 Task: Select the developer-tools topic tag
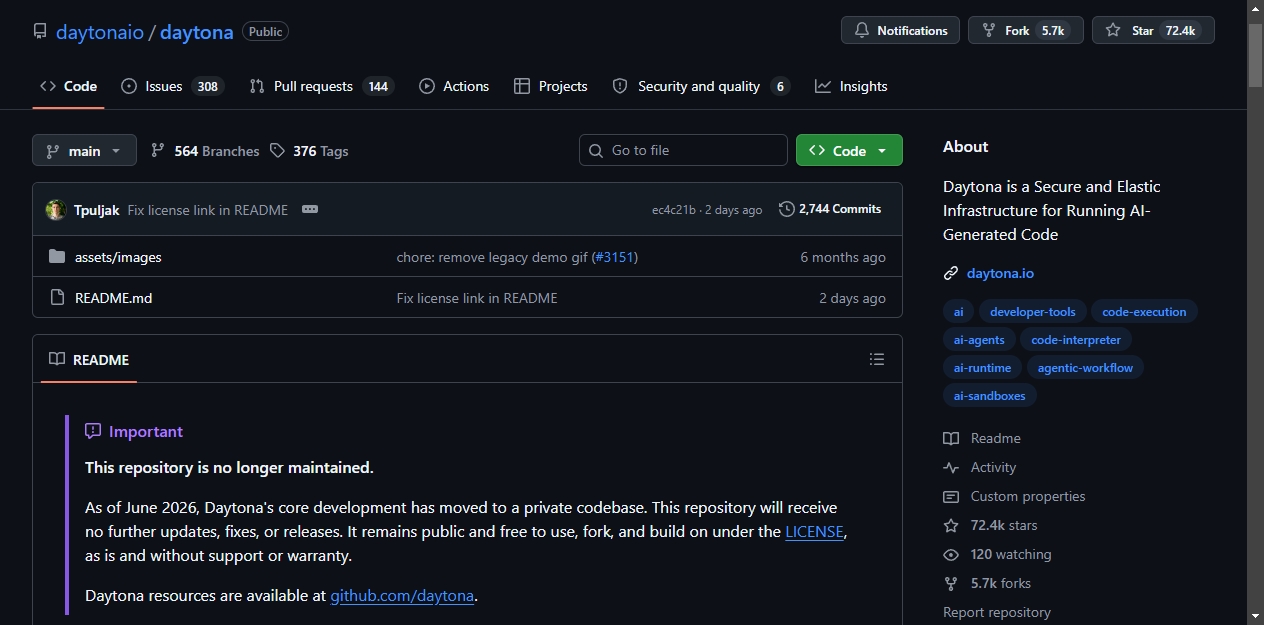point(1033,312)
